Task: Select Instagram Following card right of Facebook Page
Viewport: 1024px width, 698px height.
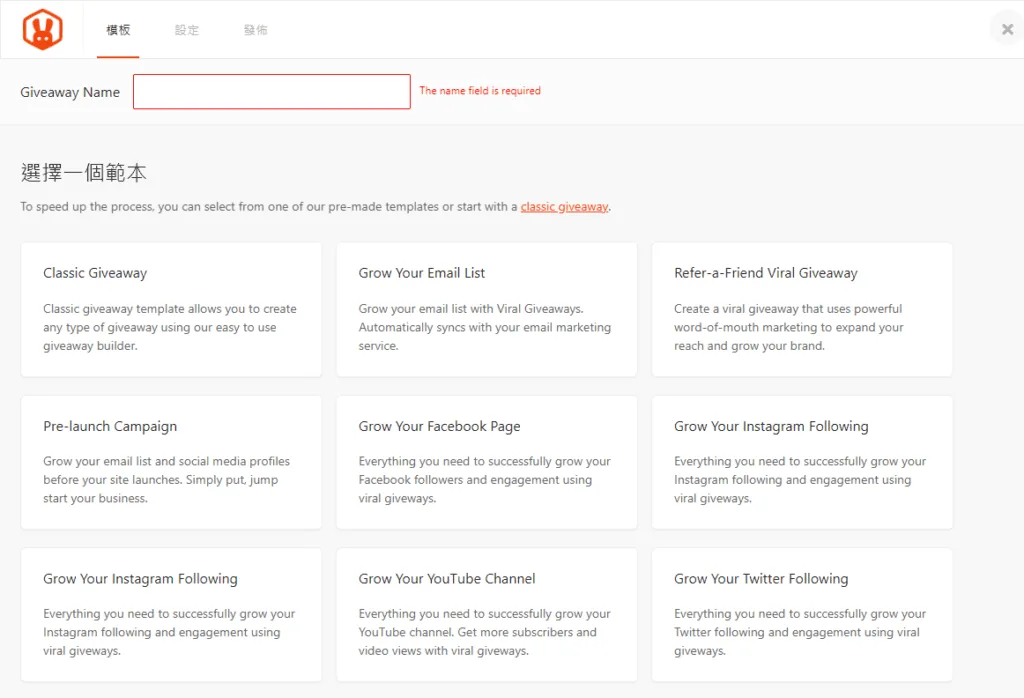Action: point(801,462)
